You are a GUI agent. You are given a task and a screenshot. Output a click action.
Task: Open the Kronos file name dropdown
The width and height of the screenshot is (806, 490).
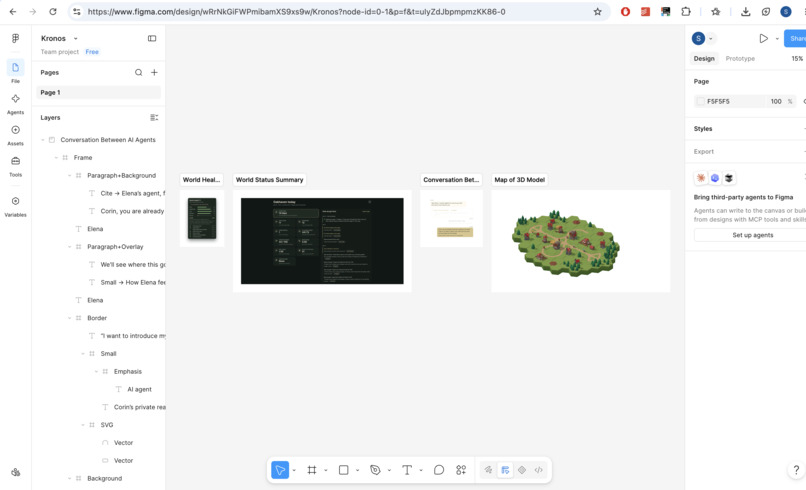76,39
